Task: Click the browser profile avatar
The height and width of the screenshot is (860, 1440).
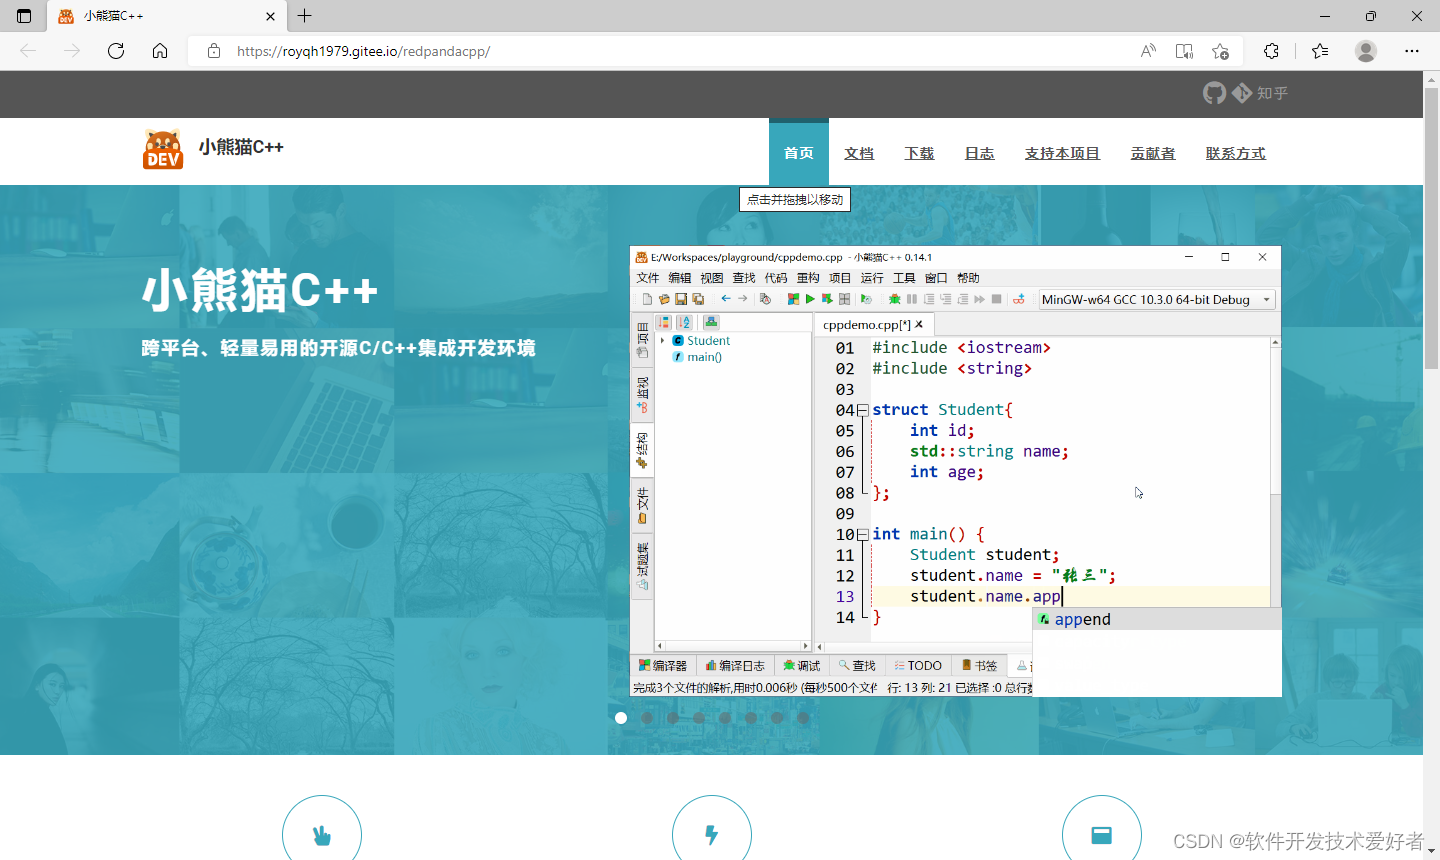Action: click(1366, 51)
